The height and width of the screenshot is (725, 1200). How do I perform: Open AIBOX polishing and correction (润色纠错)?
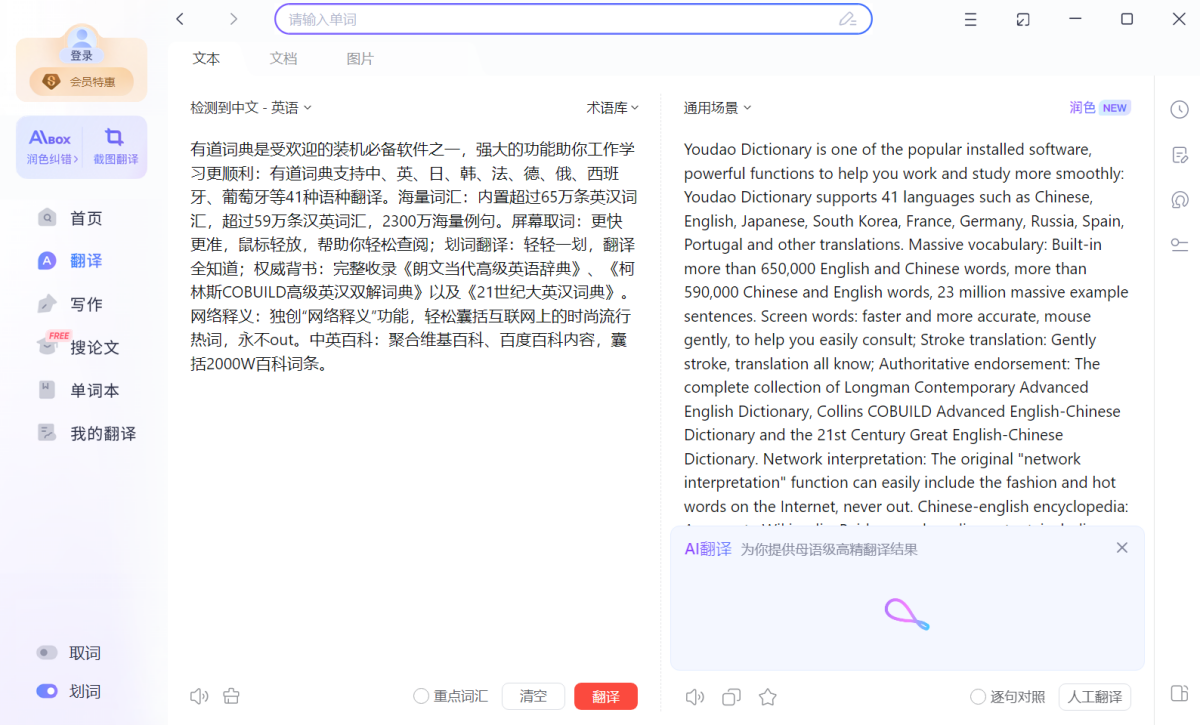pos(50,146)
